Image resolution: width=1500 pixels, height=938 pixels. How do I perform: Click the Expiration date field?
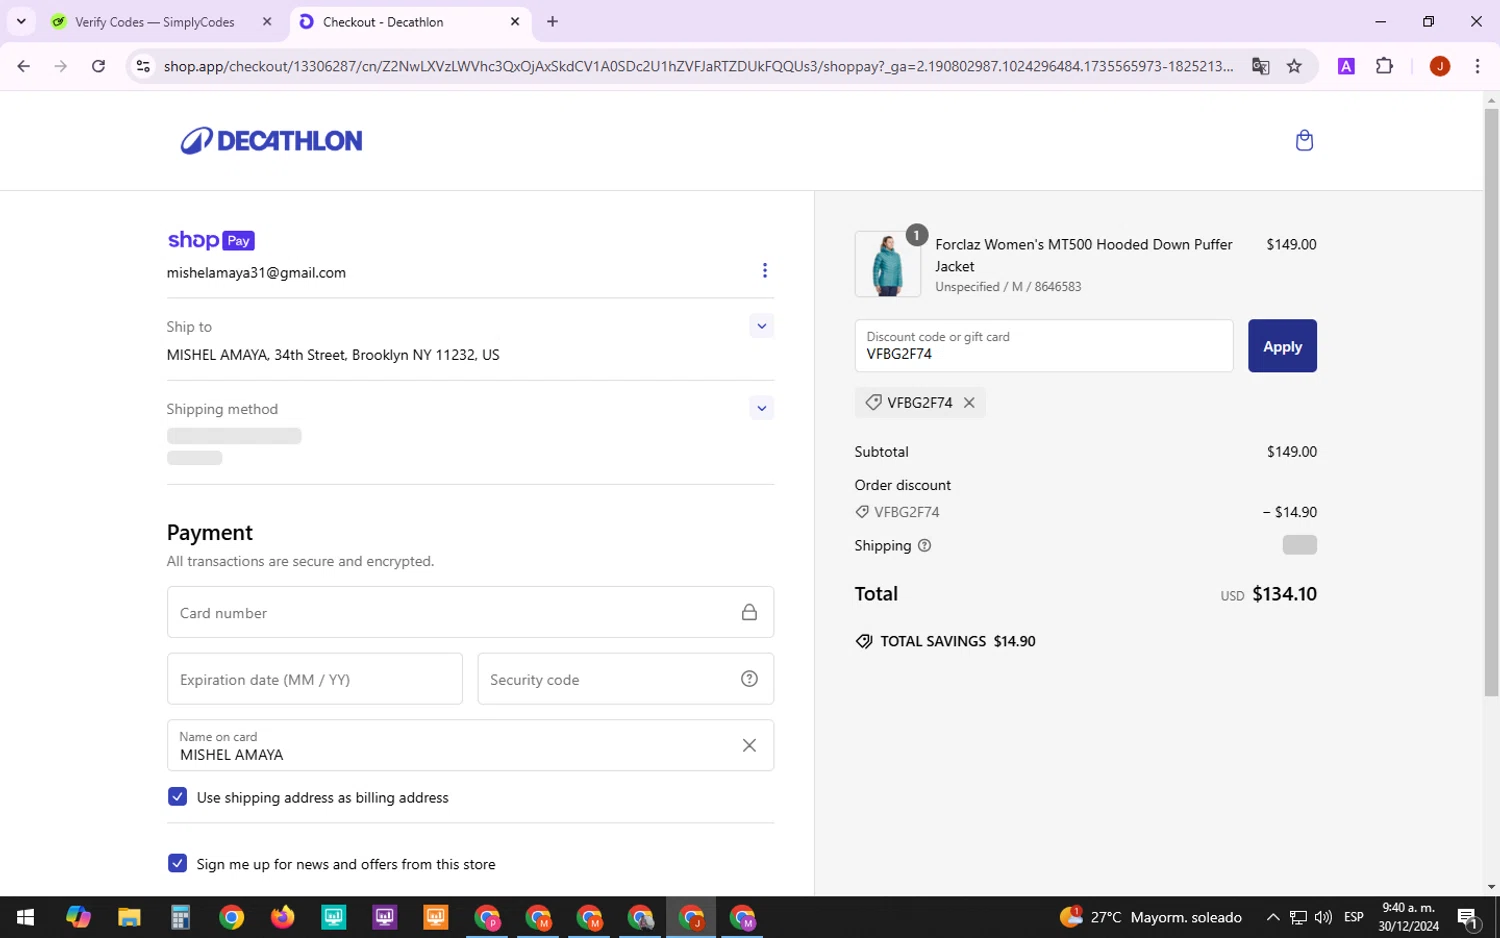coord(315,679)
